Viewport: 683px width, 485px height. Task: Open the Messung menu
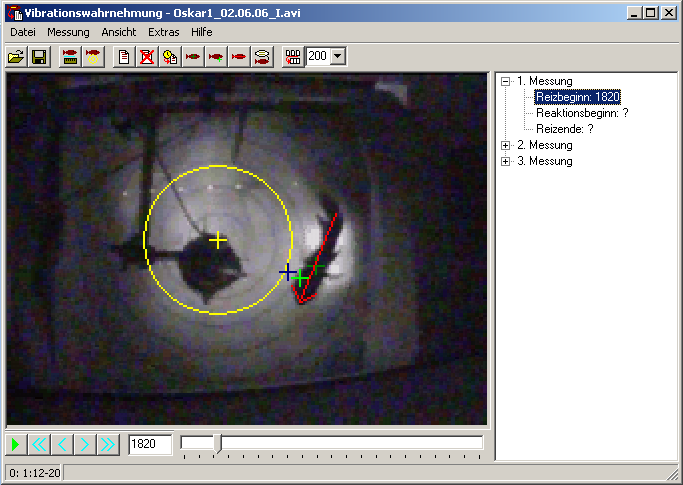point(68,32)
